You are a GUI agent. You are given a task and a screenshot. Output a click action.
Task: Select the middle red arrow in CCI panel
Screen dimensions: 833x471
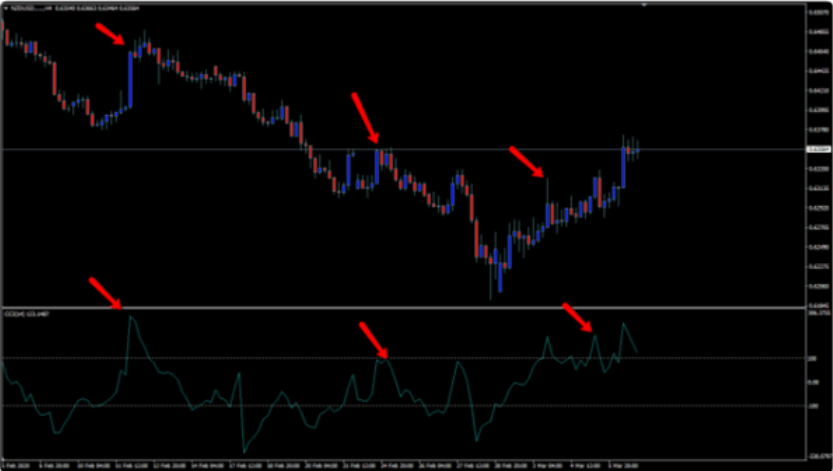(373, 339)
